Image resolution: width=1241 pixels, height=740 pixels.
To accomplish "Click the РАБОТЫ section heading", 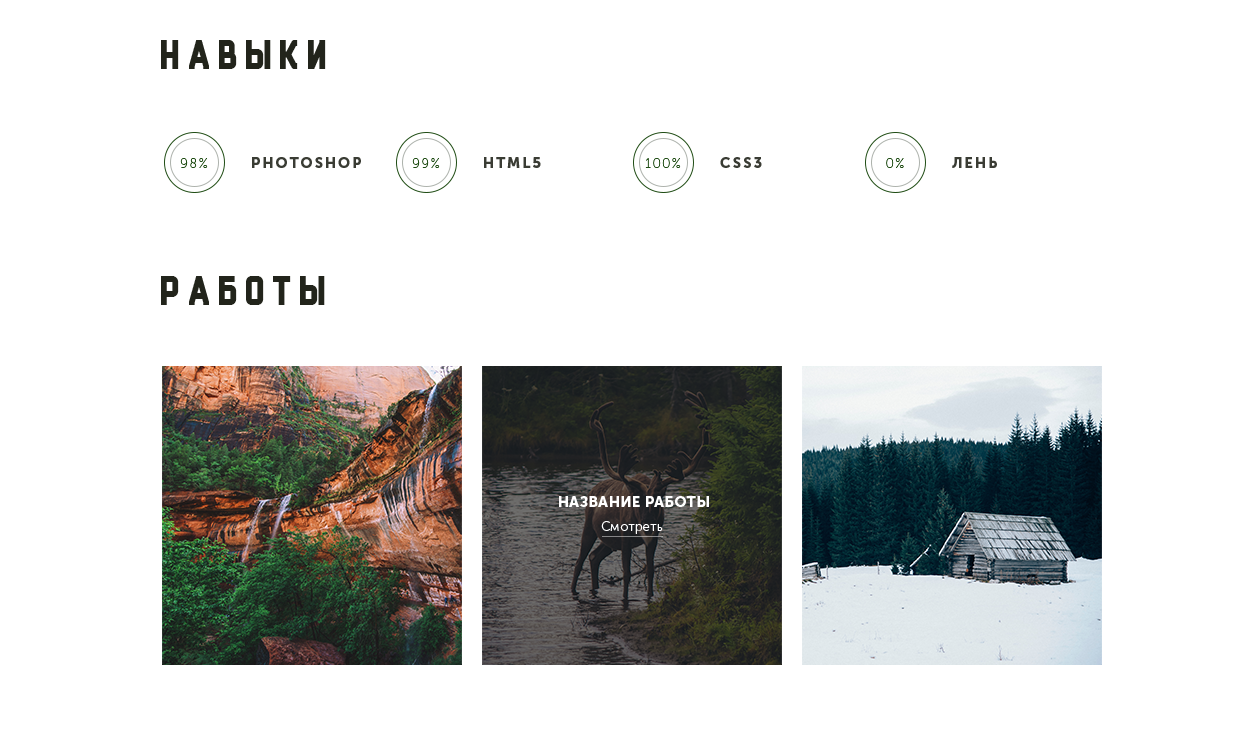I will 244,291.
